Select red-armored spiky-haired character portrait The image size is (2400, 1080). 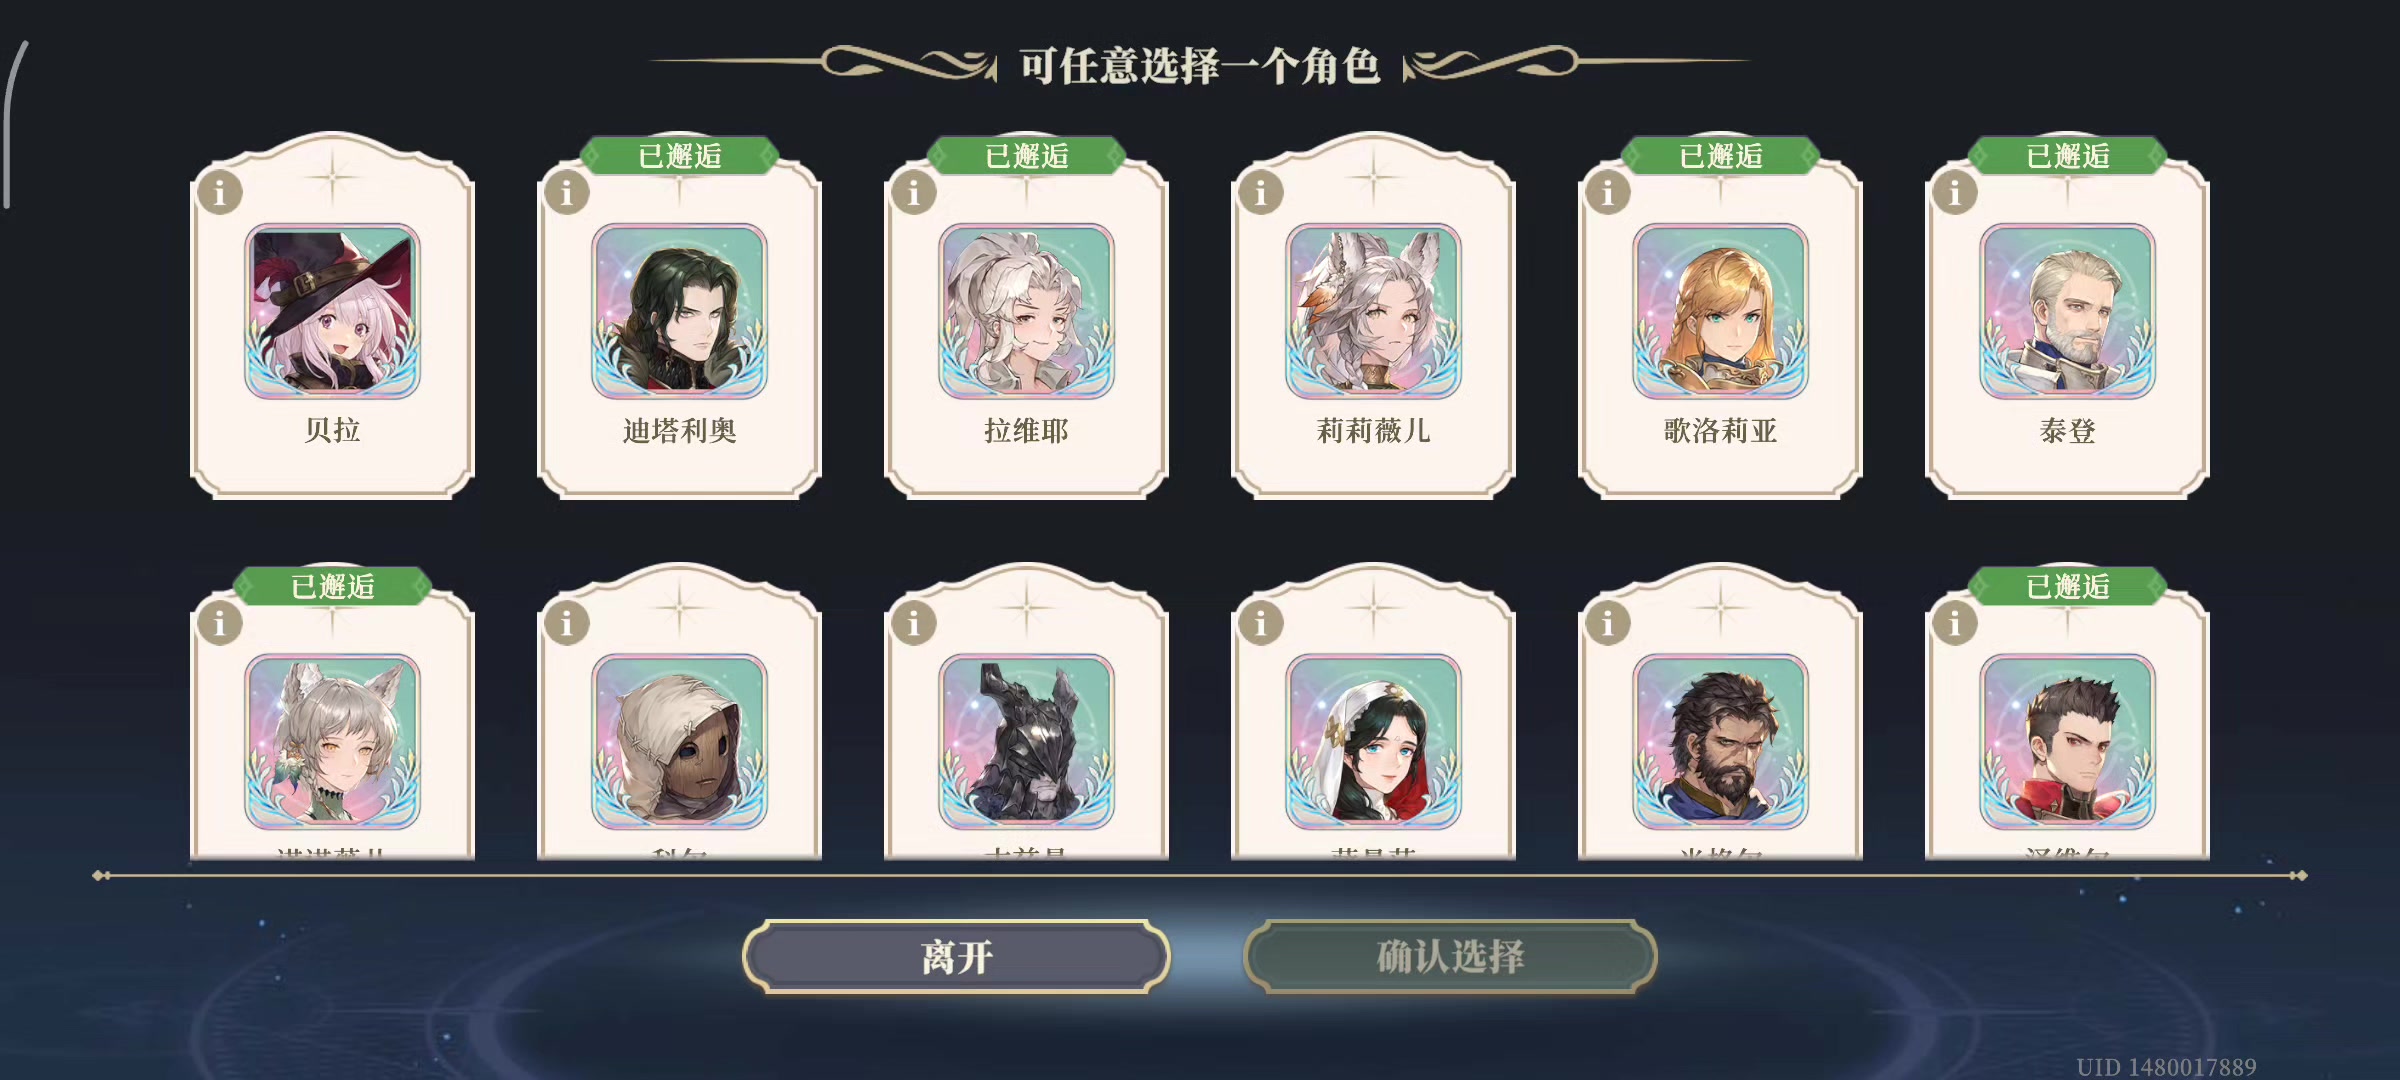2067,742
